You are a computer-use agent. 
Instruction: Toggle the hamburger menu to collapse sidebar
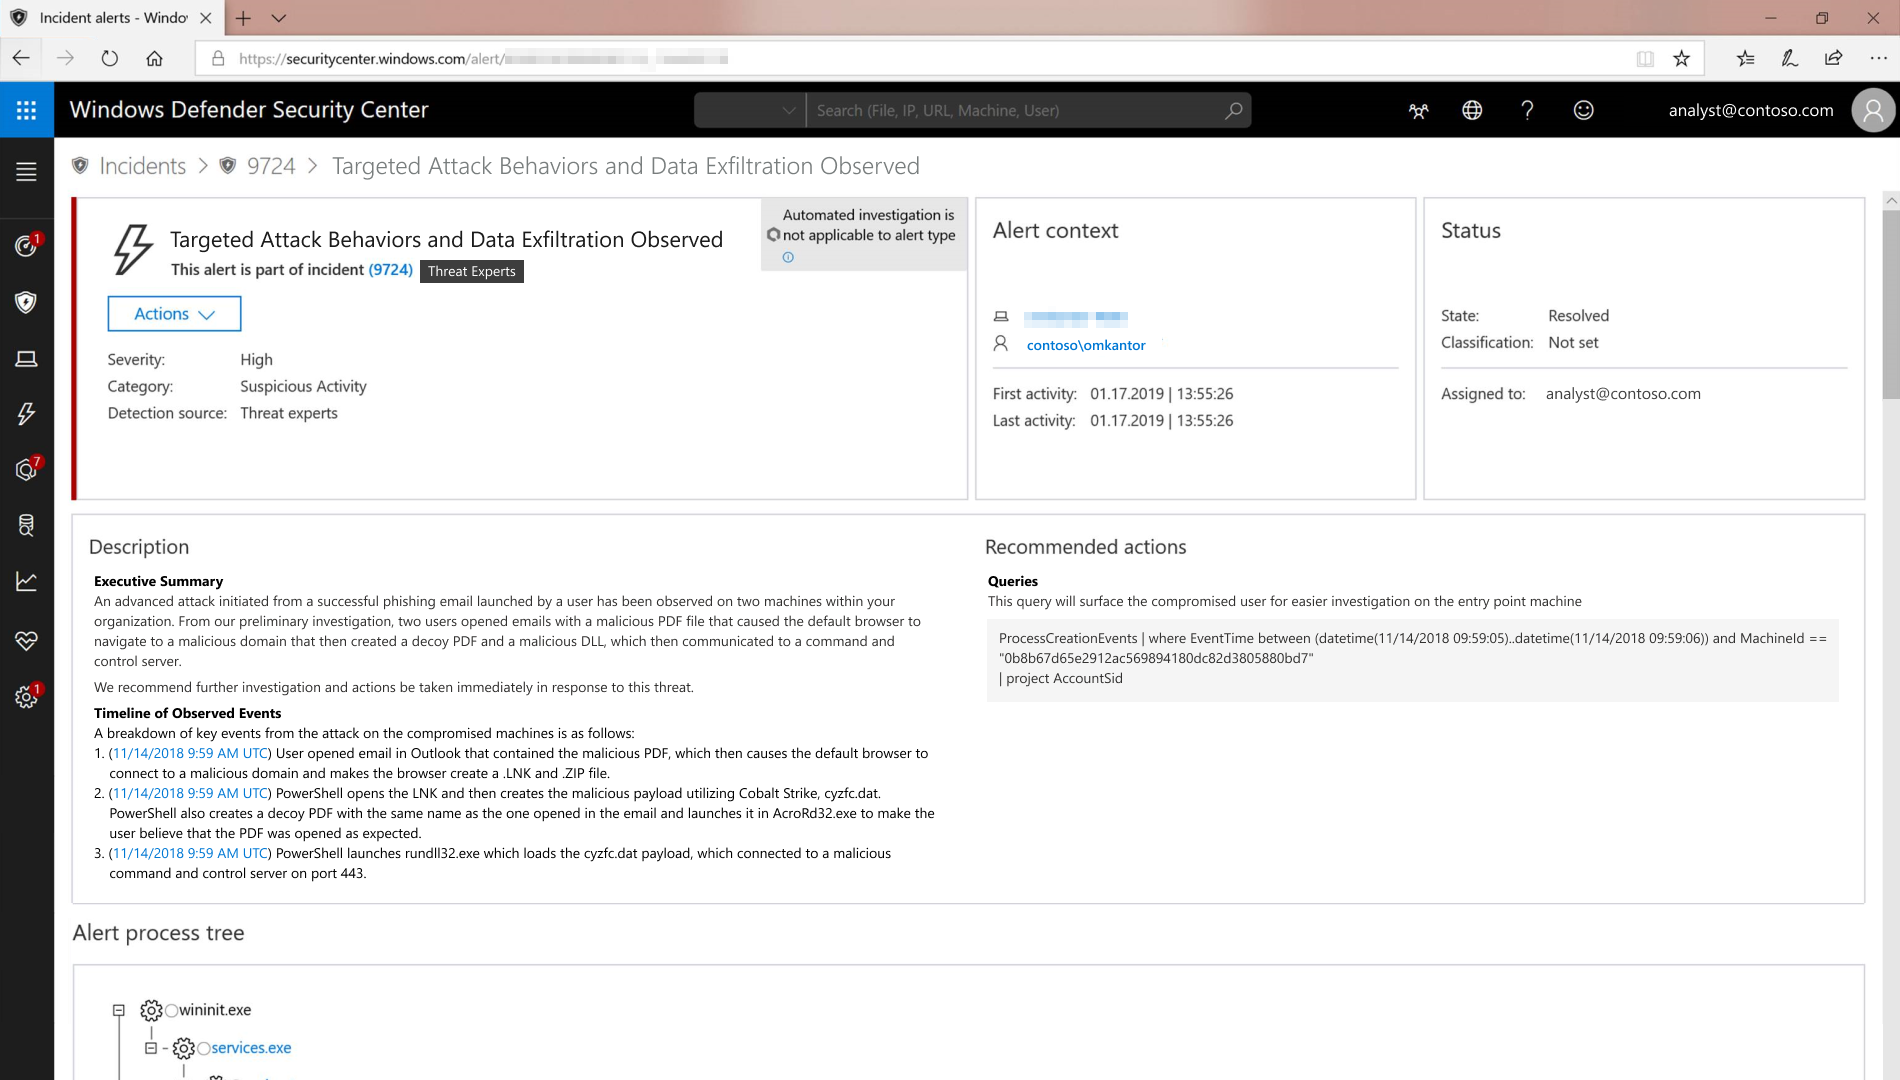pyautogui.click(x=26, y=171)
